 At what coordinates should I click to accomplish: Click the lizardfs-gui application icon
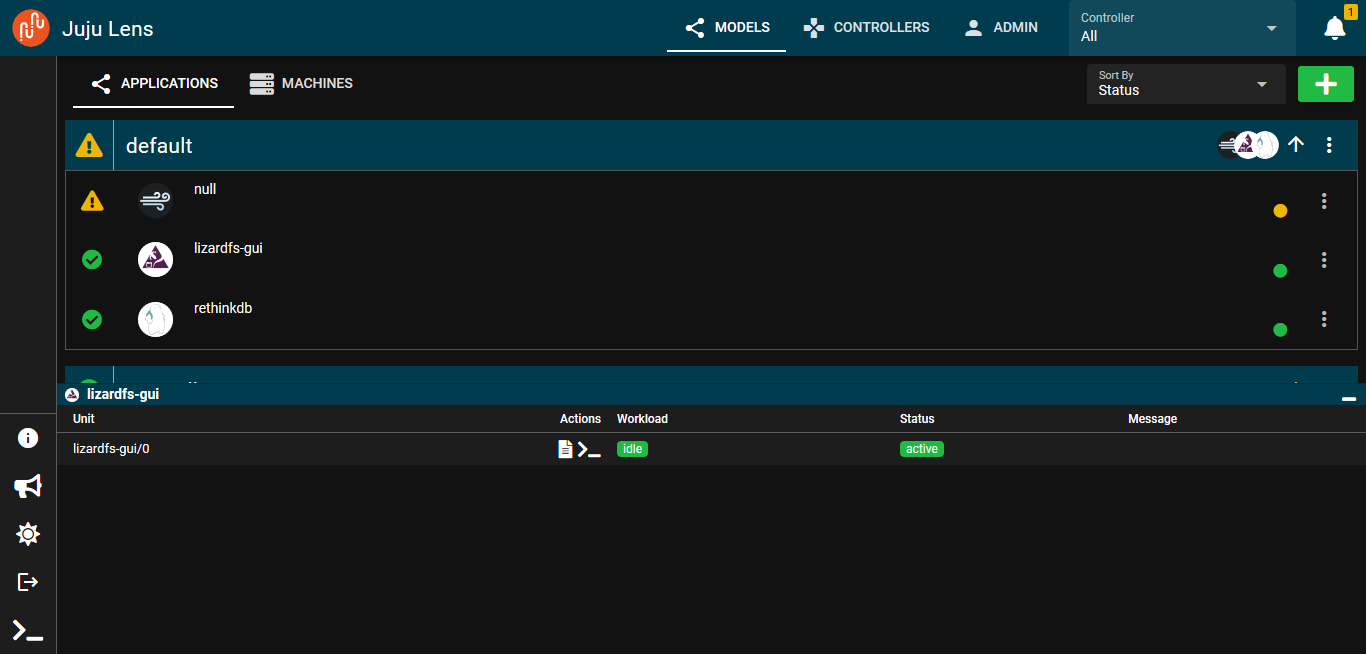(x=155, y=260)
